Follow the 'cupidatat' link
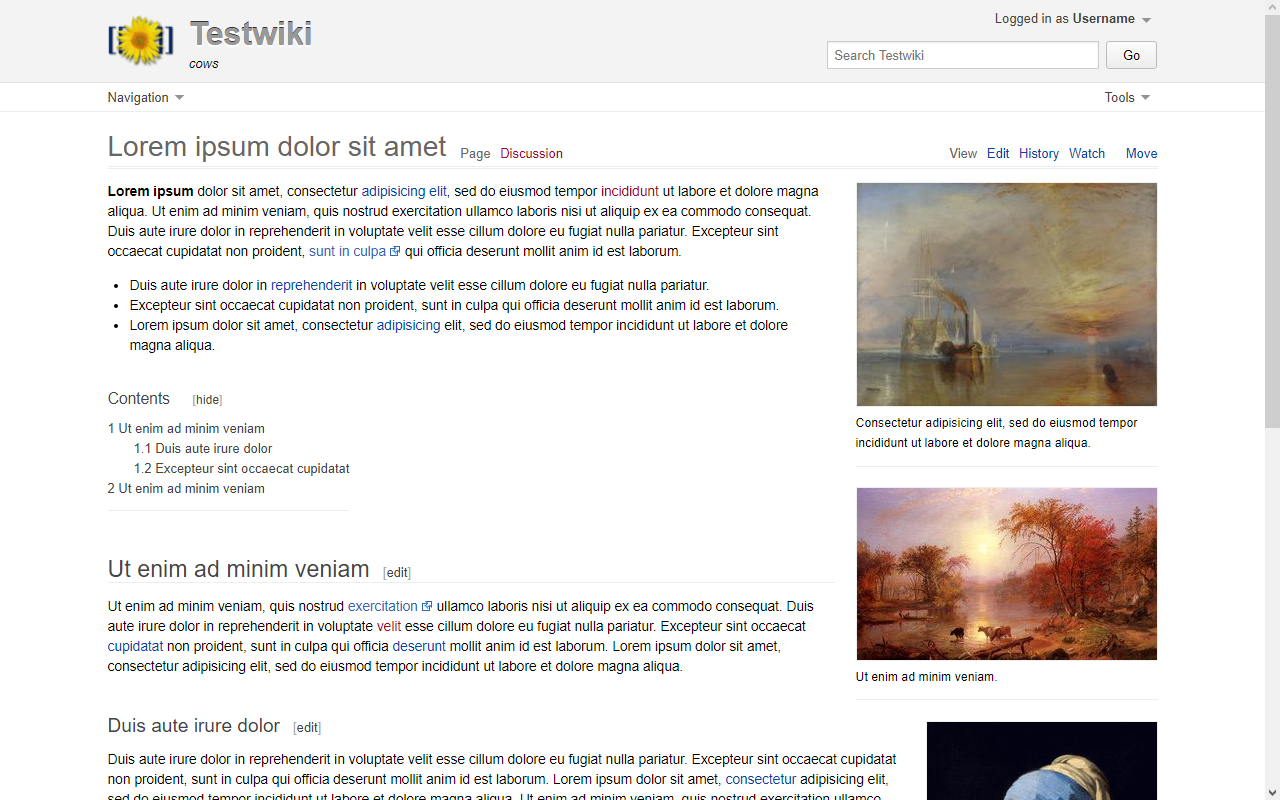The height and width of the screenshot is (800, 1280). tap(135, 646)
